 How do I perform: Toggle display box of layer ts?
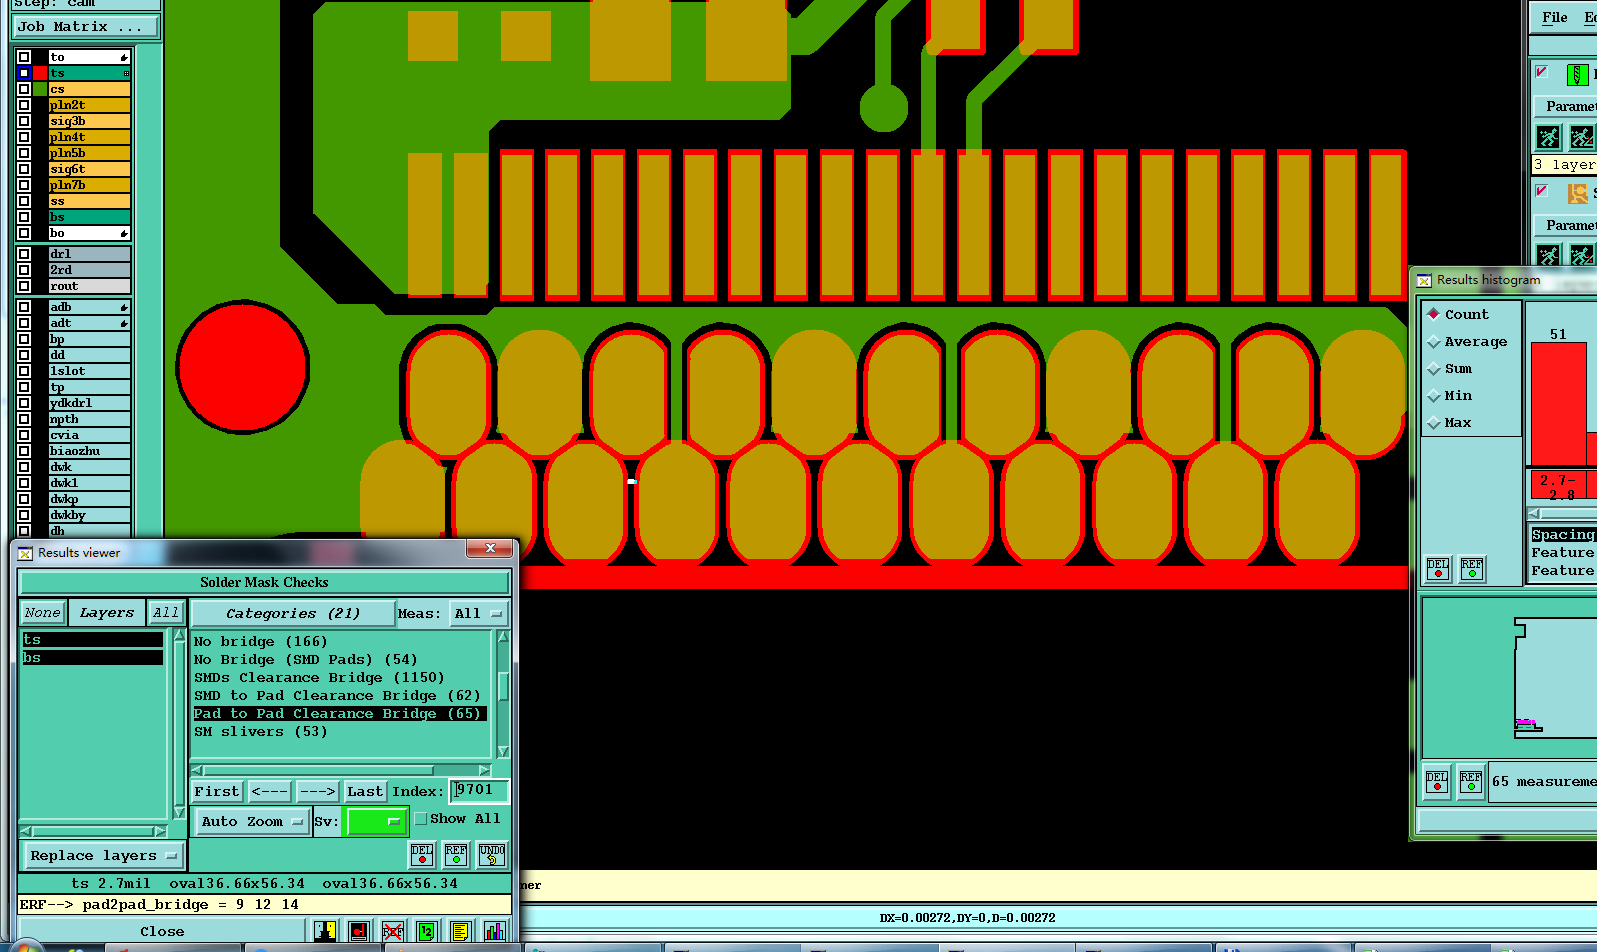24,73
